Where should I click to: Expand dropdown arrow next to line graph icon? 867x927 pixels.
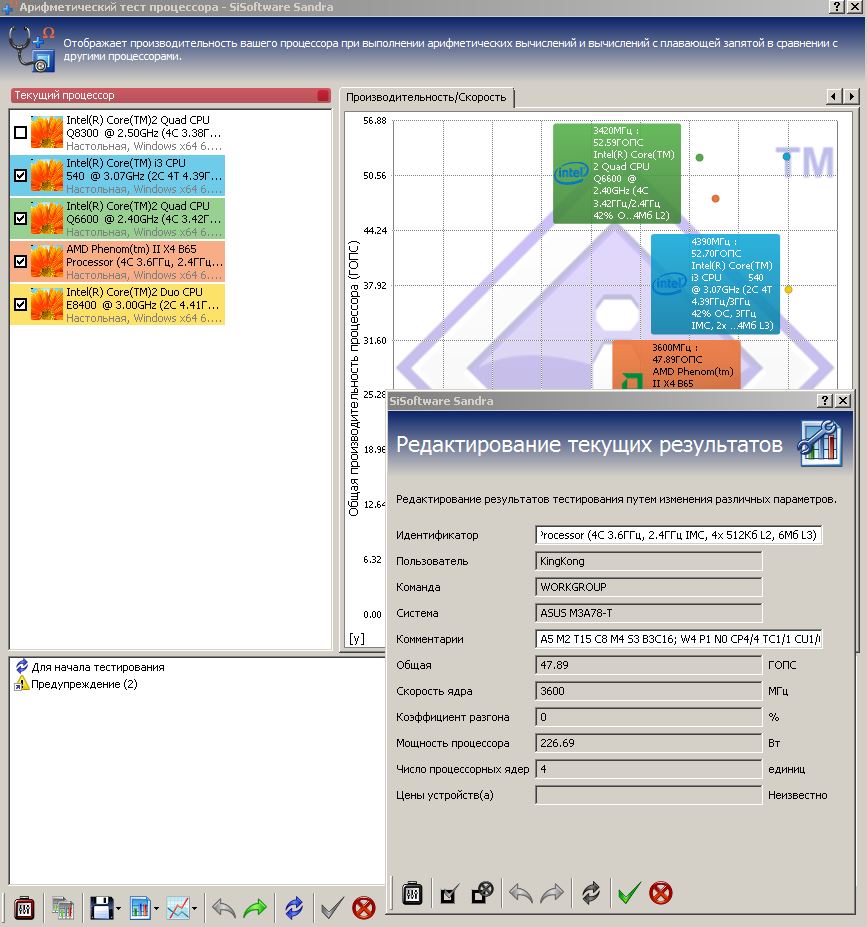[x=194, y=909]
